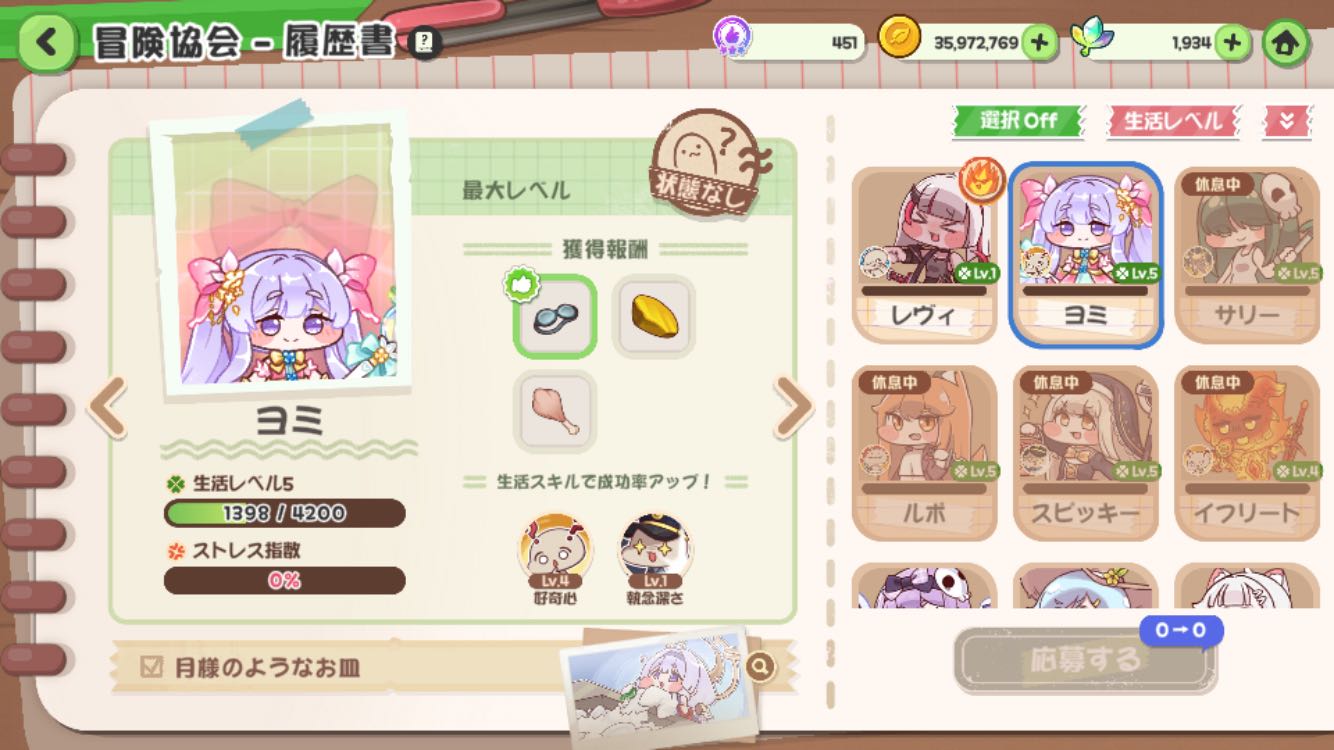The height and width of the screenshot is (750, 1334).
Task: Select the レヴィ character card
Action: tap(925, 255)
